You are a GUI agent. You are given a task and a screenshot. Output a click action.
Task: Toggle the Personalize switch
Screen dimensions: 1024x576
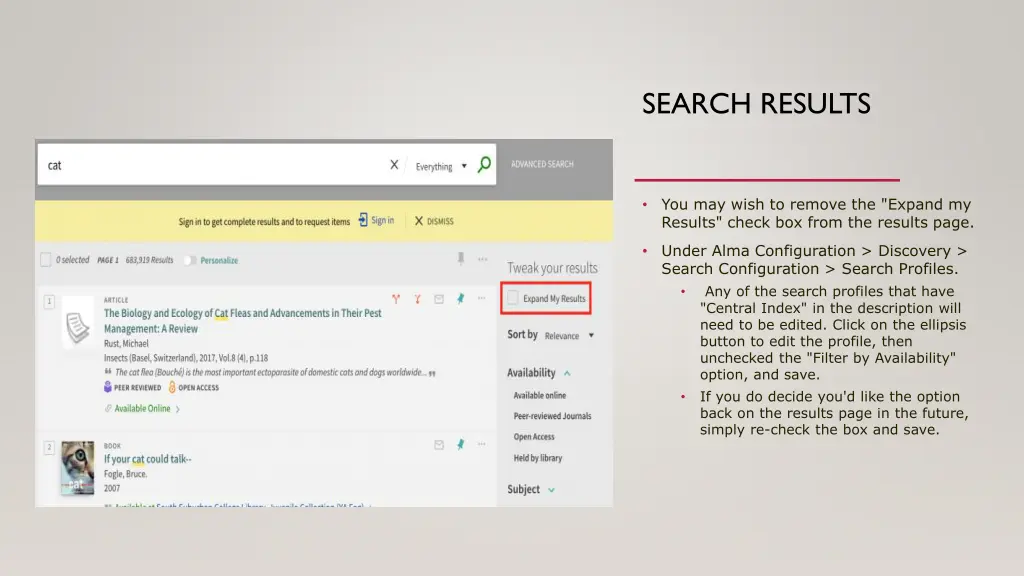click(189, 260)
